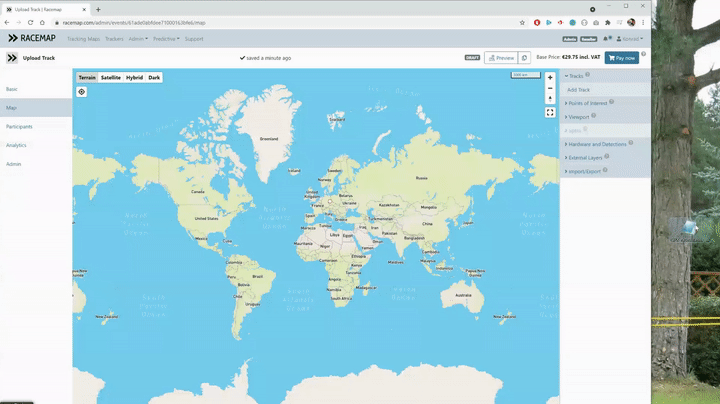
Task: Enter fullscreen map view
Action: click(x=550, y=113)
